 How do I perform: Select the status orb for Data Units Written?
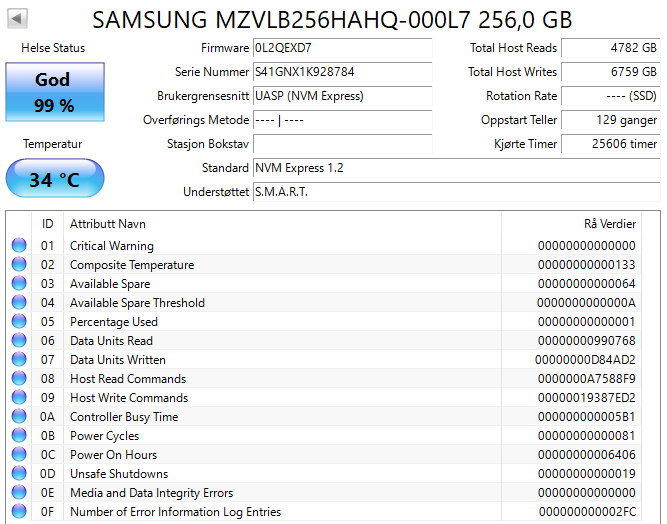click(x=19, y=360)
